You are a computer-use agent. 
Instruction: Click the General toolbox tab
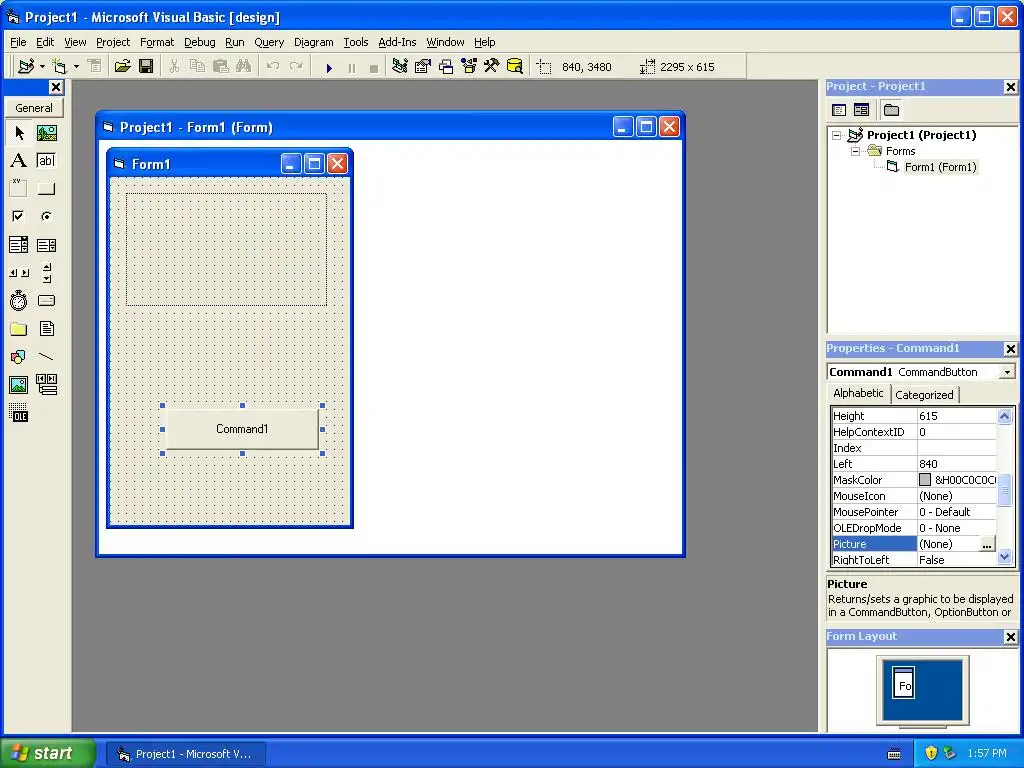tap(34, 108)
